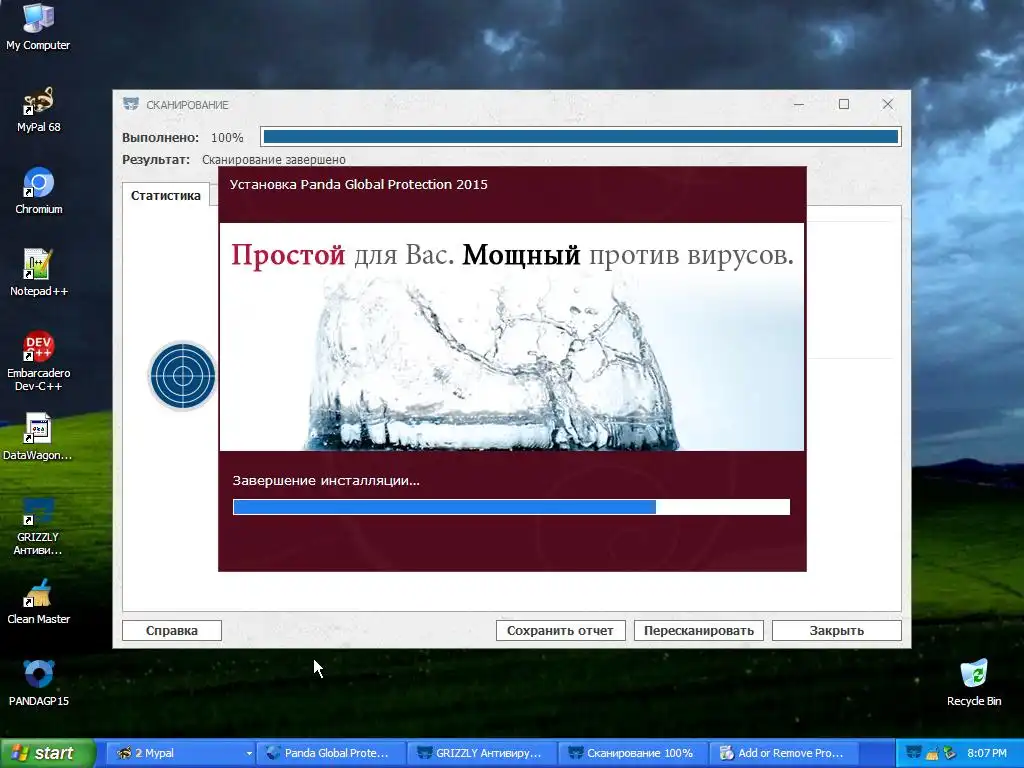The width and height of the screenshot is (1024, 768).
Task: Switch to Add or Remove Pro… taskbar item
Action: [784, 753]
